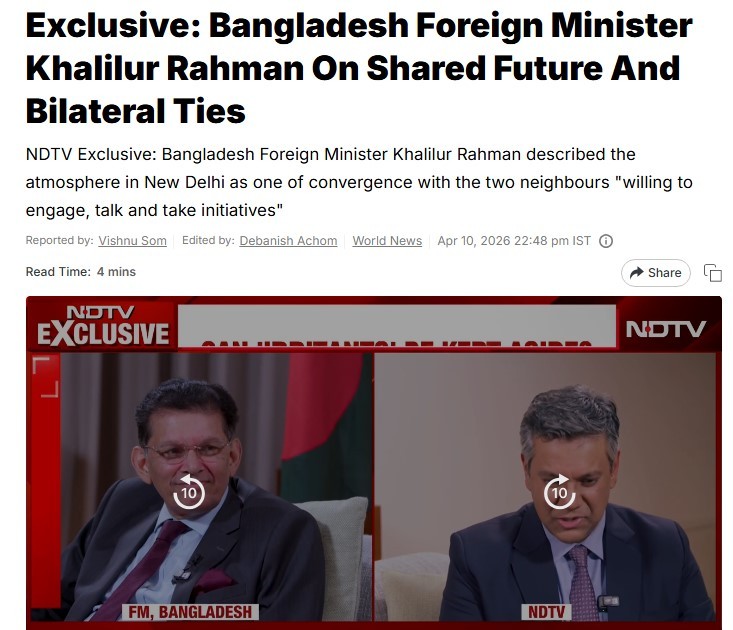733x630 pixels.
Task: Click the NDTV interviewer's video frame
Action: point(545,486)
